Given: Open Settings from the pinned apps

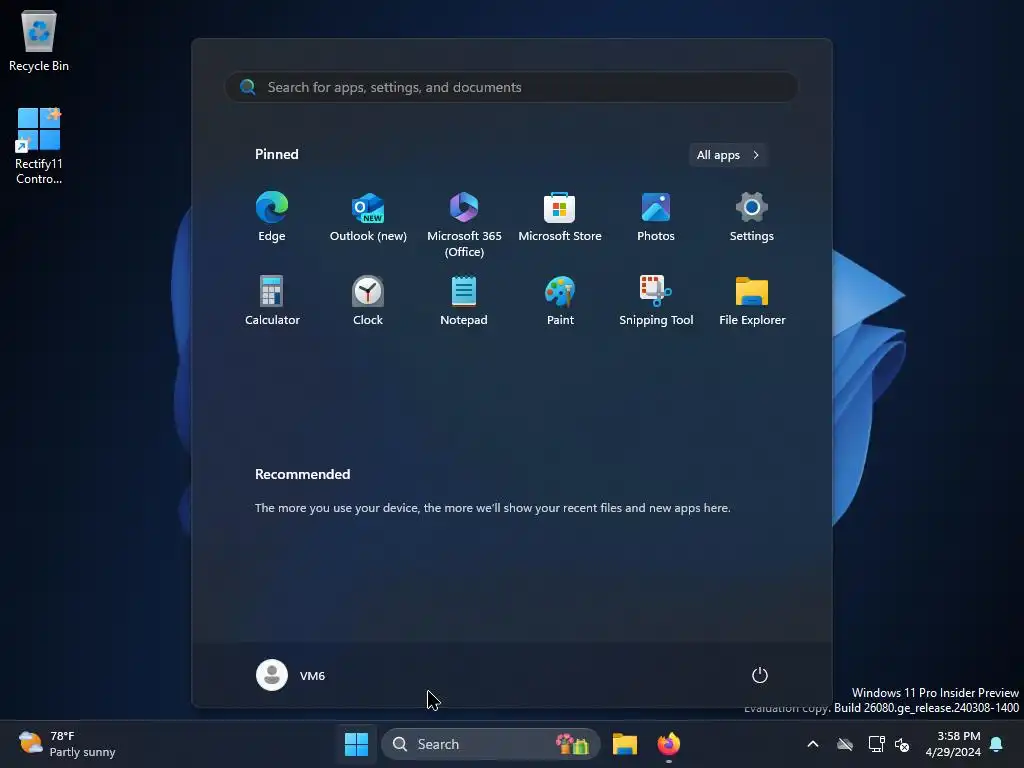Looking at the screenshot, I should pos(752,217).
